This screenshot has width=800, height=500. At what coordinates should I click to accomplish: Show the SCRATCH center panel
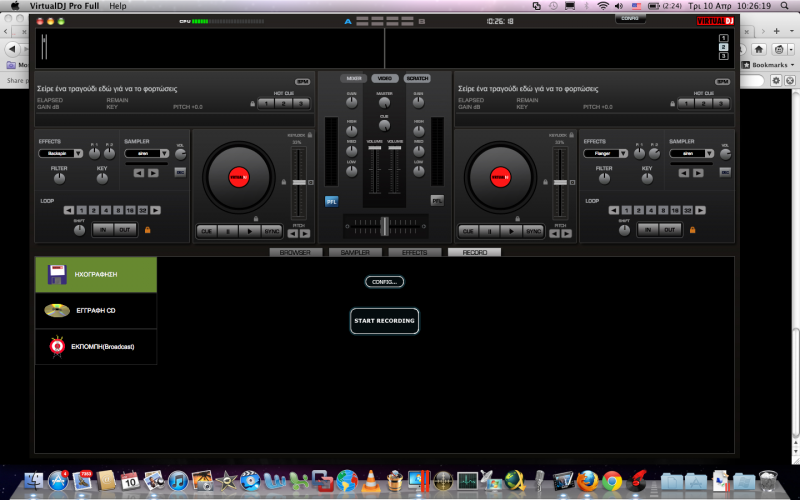pos(417,79)
